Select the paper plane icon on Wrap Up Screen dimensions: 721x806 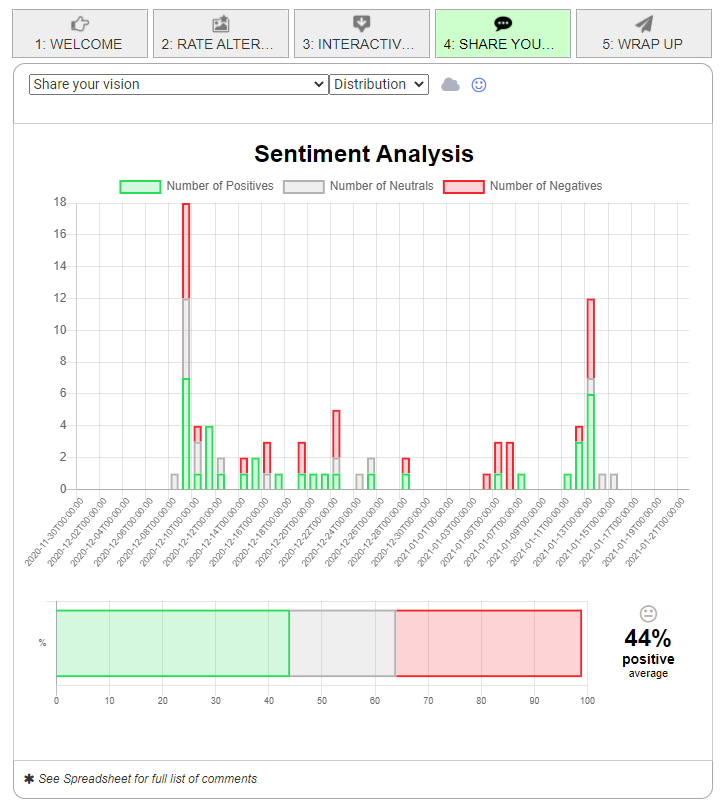pos(643,22)
